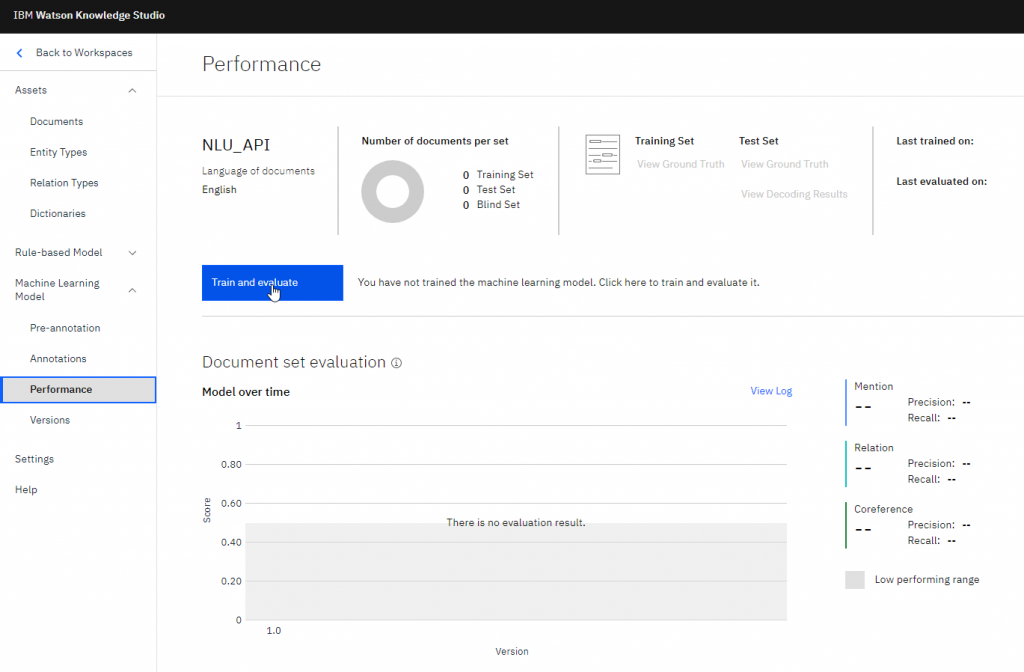
Task: Click the Coreference score label
Action: click(884, 509)
